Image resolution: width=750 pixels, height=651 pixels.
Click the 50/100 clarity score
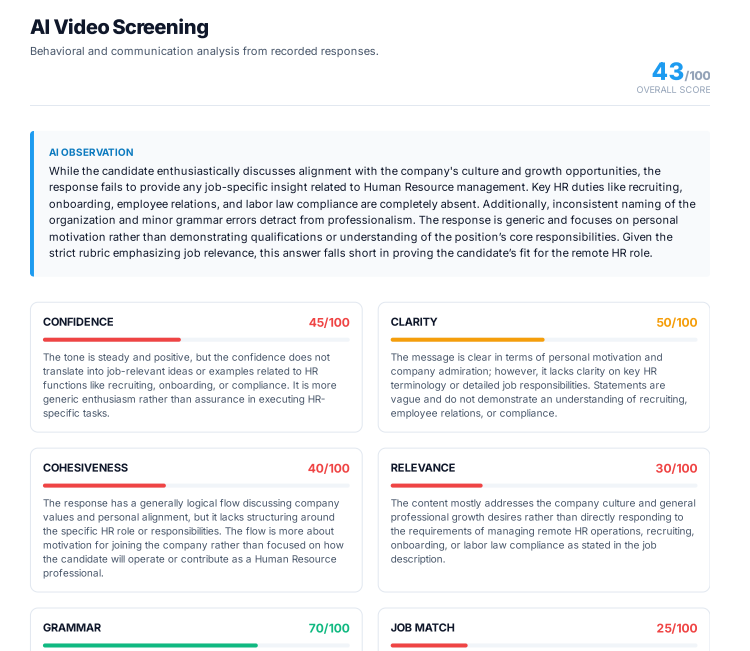coord(677,322)
